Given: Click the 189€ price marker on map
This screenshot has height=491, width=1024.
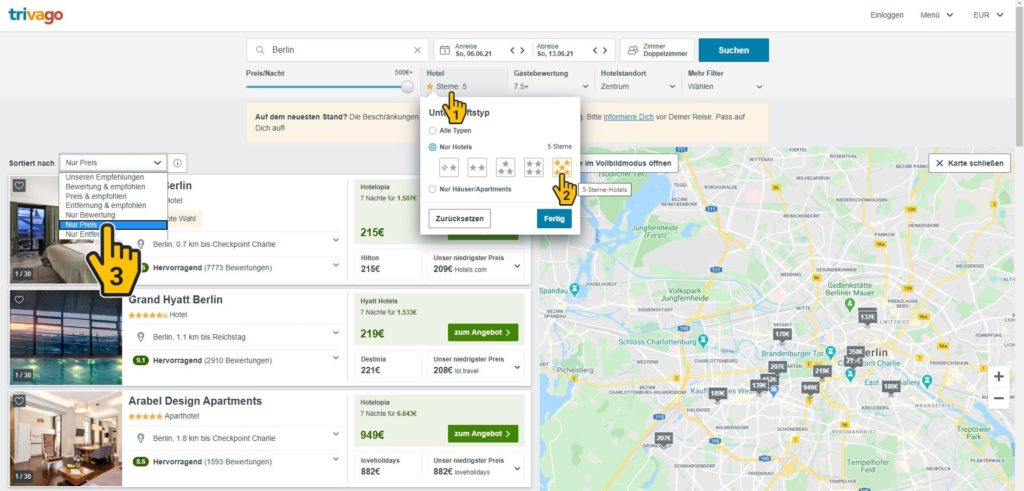Looking at the screenshot, I should (x=718, y=393).
